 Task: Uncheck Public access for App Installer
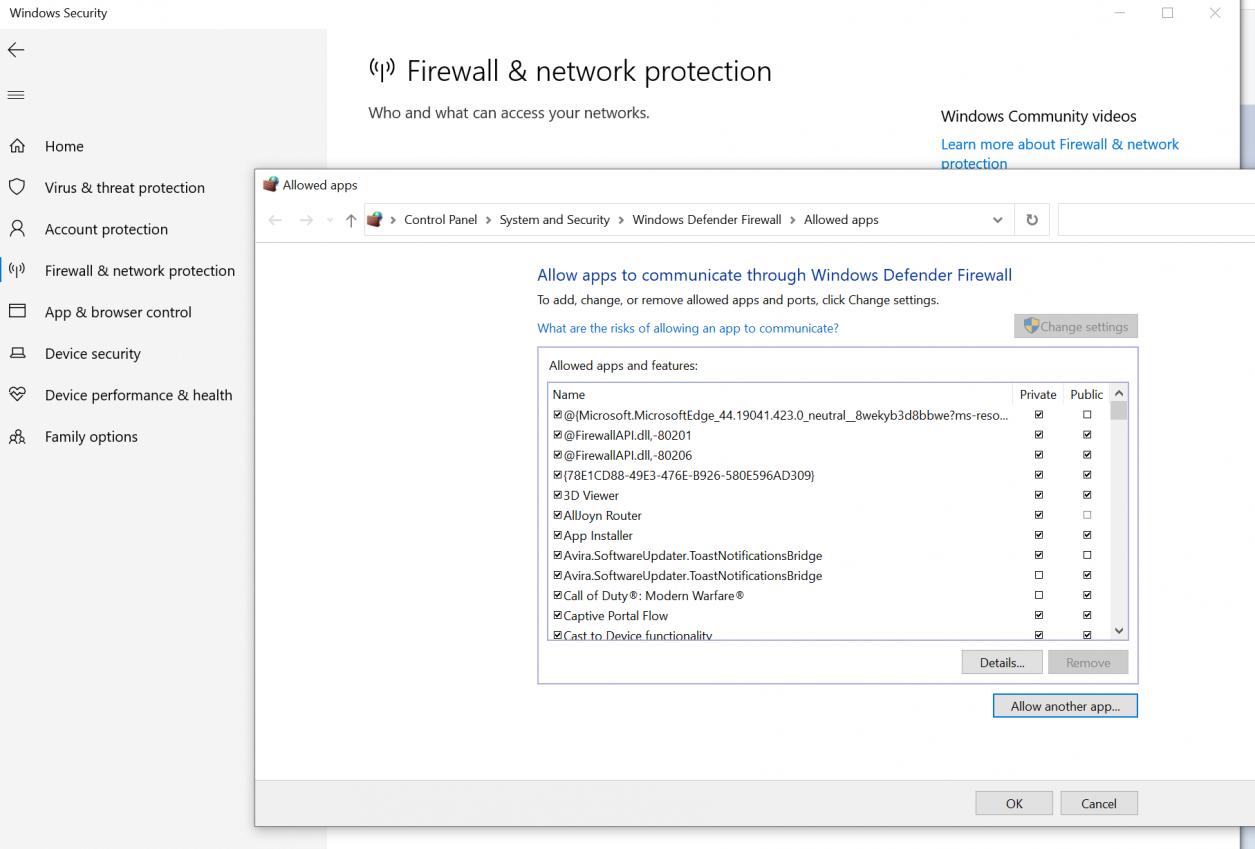(x=1087, y=535)
